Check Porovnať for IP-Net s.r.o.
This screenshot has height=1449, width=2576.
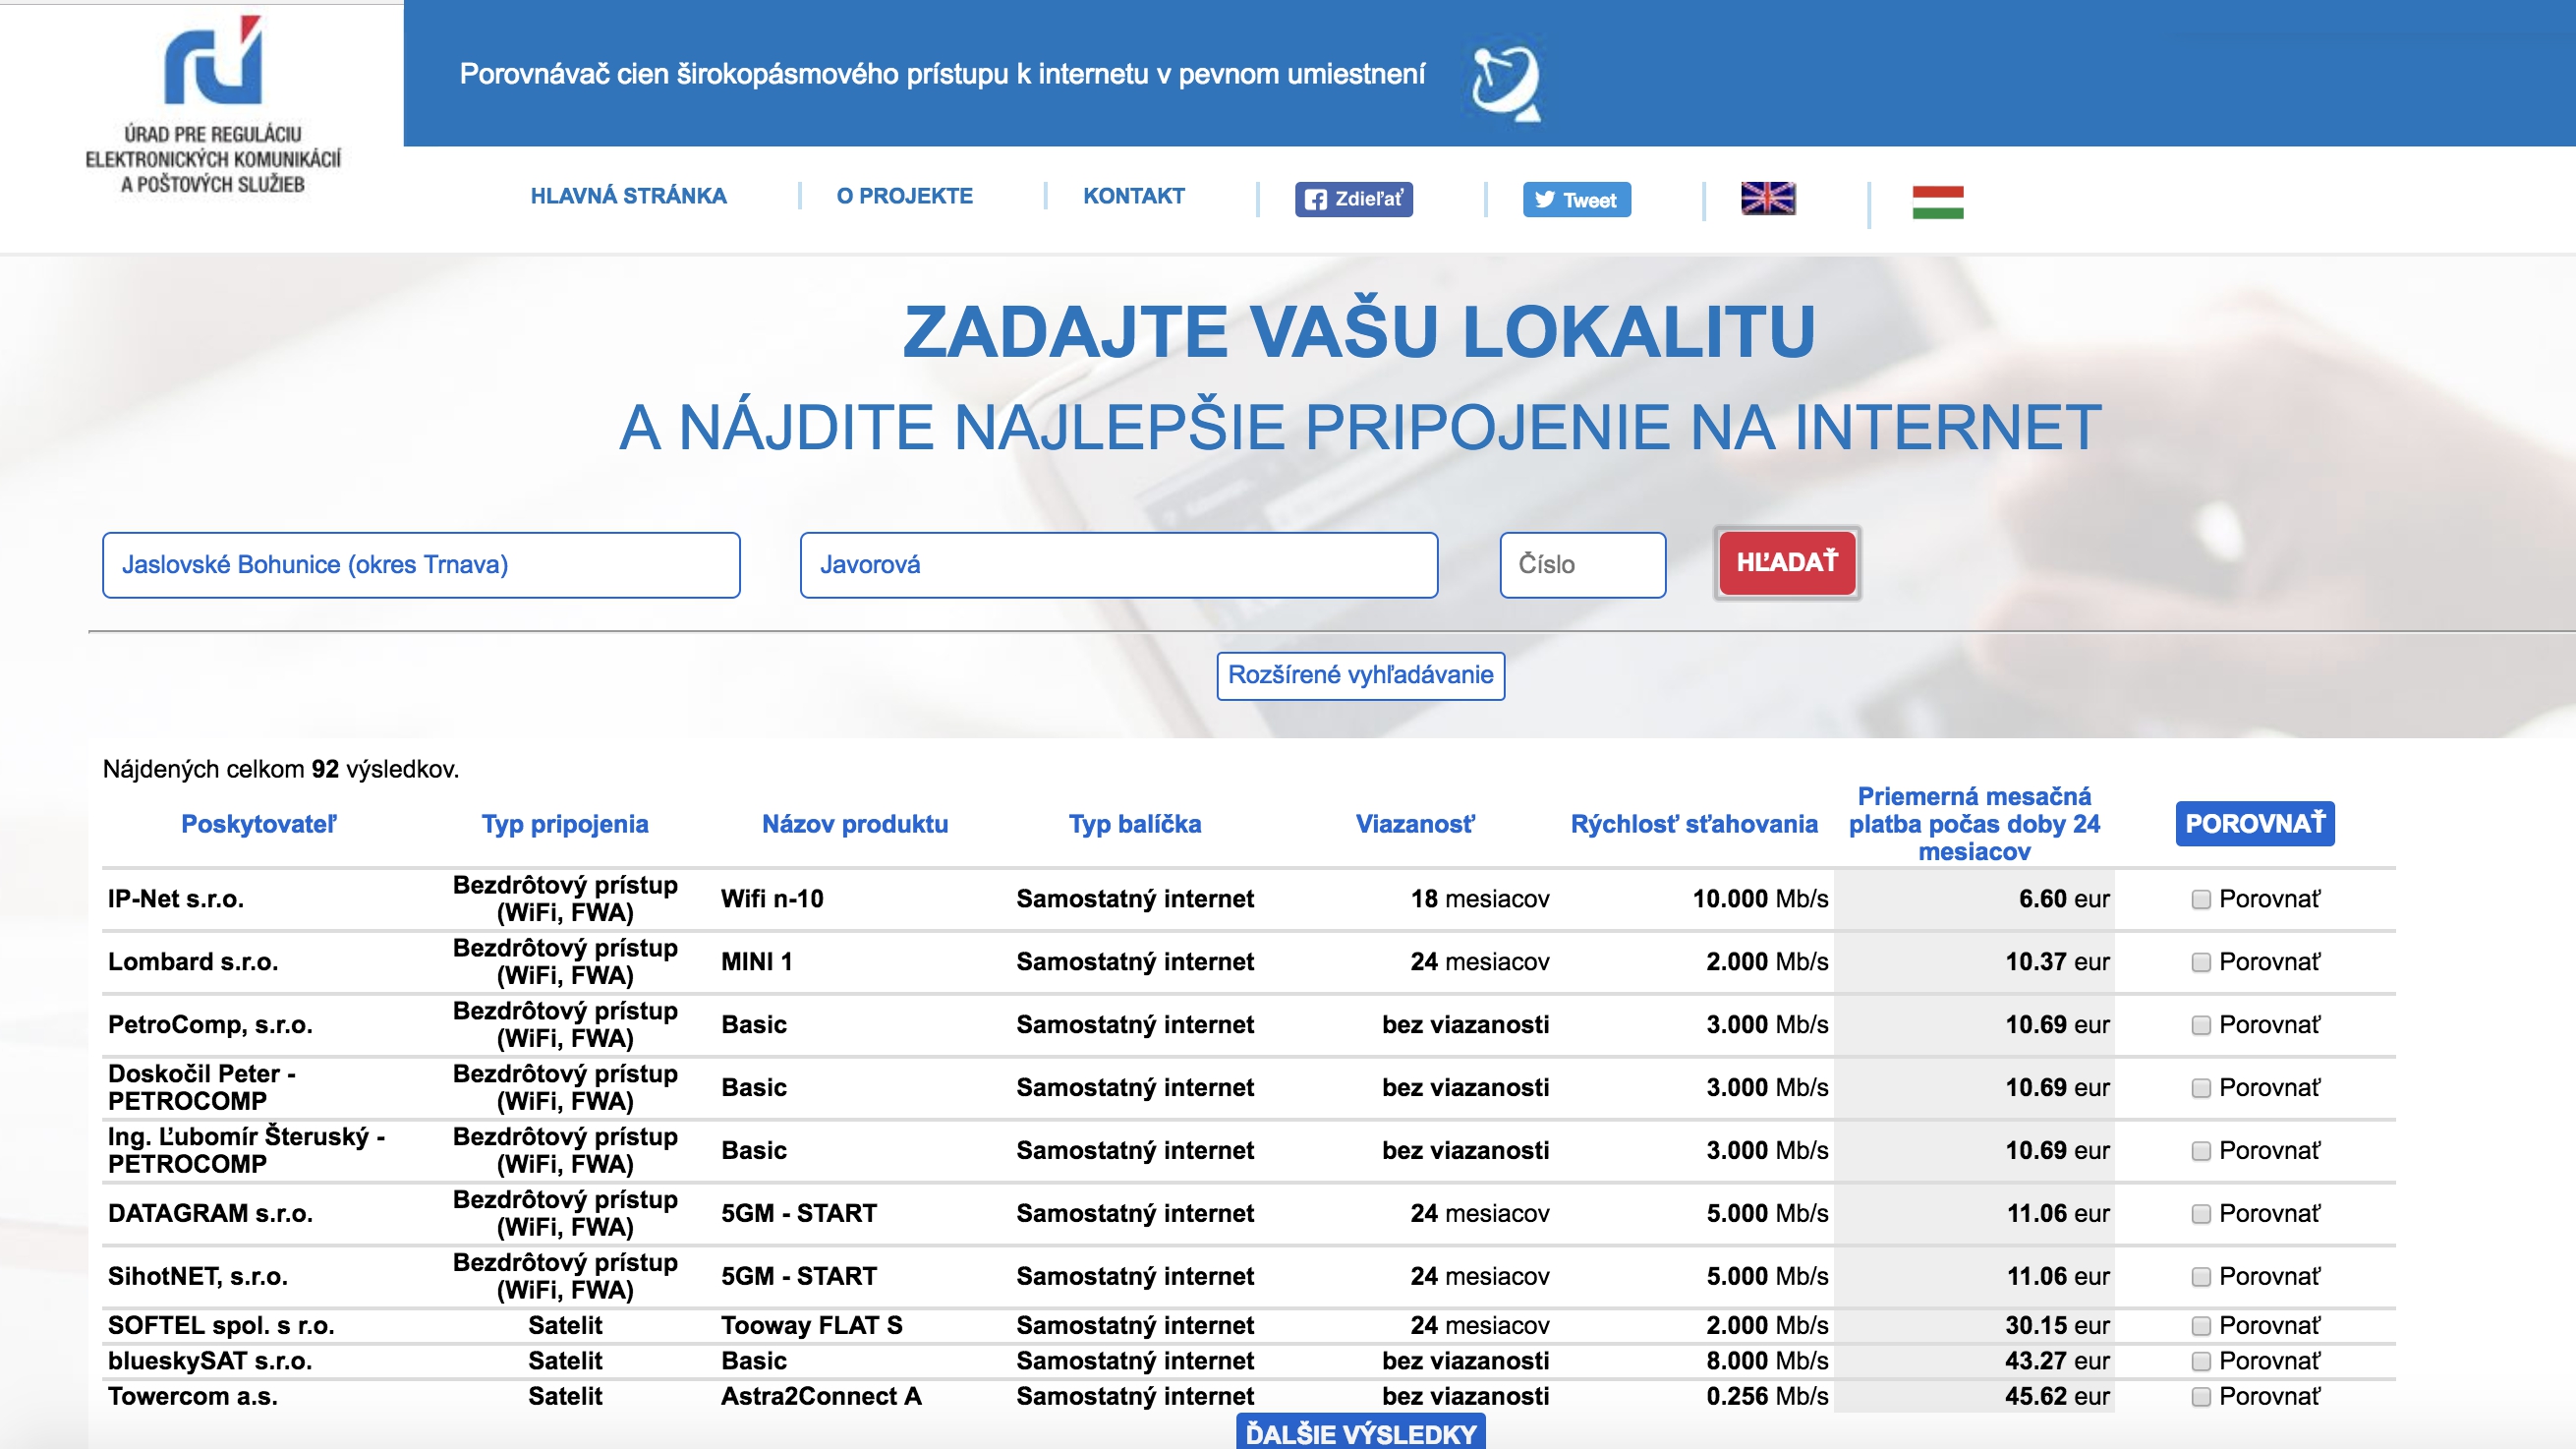tap(2200, 899)
